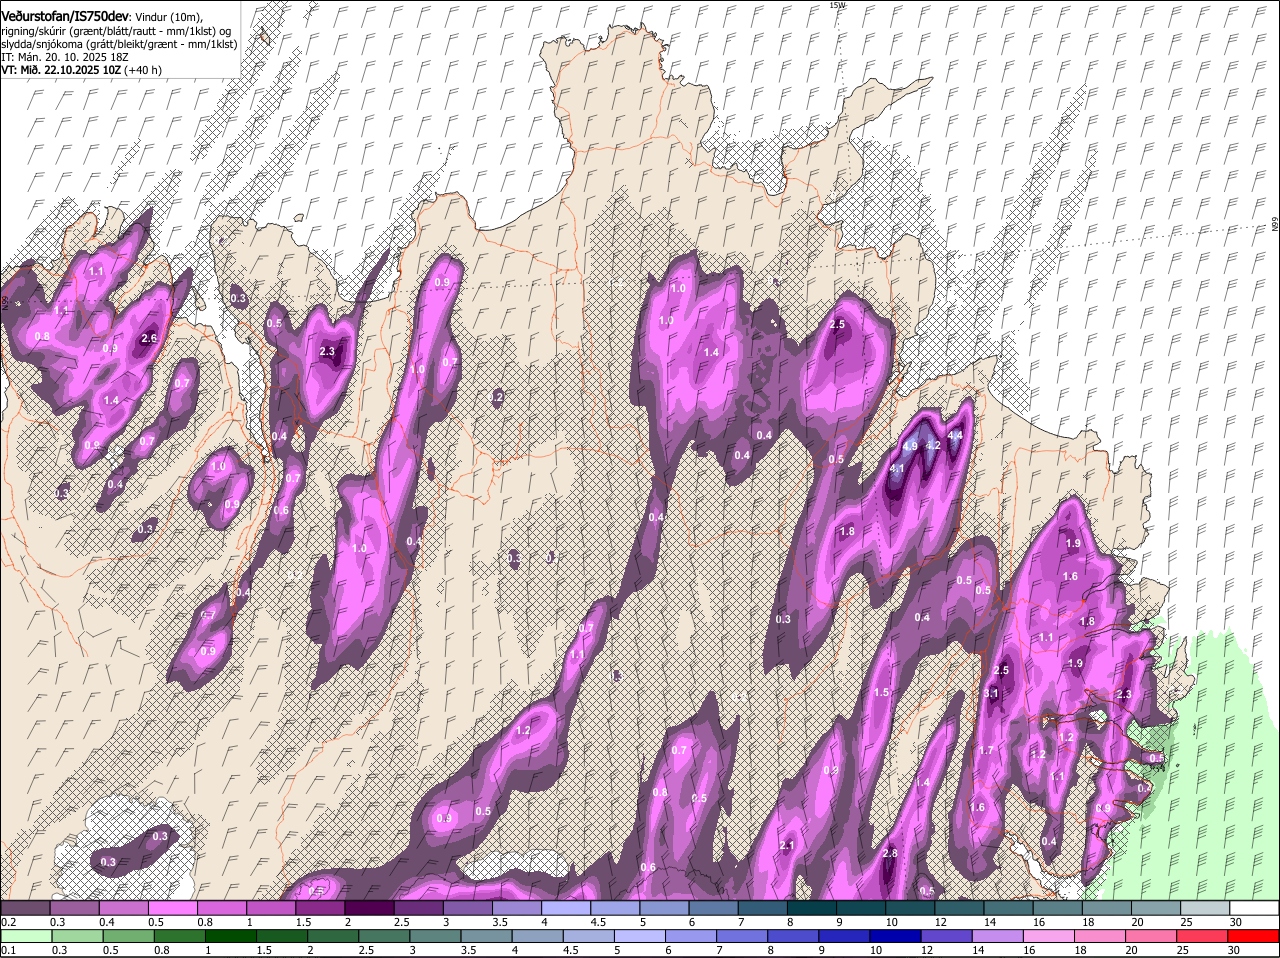
Task: Click the bright pink upper legend swatch between 0.5 and 0.8
Action: pos(172,908)
